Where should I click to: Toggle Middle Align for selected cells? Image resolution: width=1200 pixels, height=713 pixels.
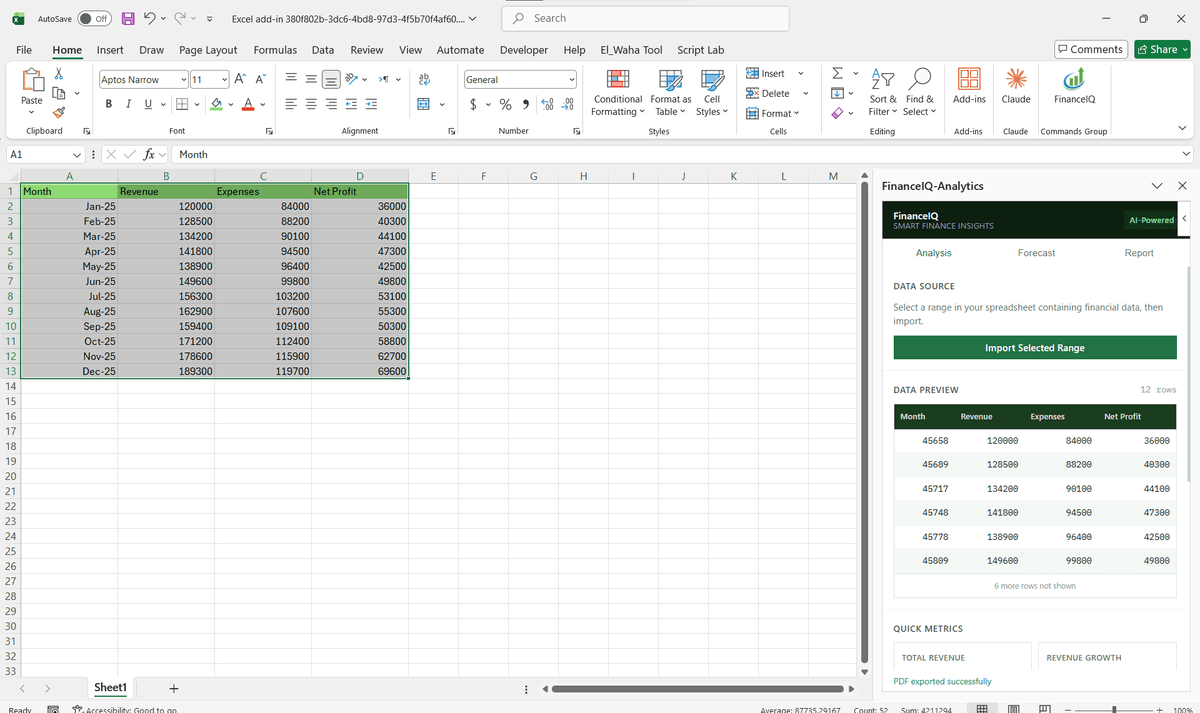tap(310, 79)
